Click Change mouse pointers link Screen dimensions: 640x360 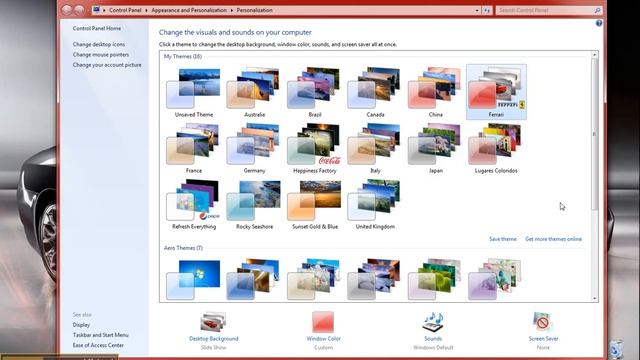(101, 54)
